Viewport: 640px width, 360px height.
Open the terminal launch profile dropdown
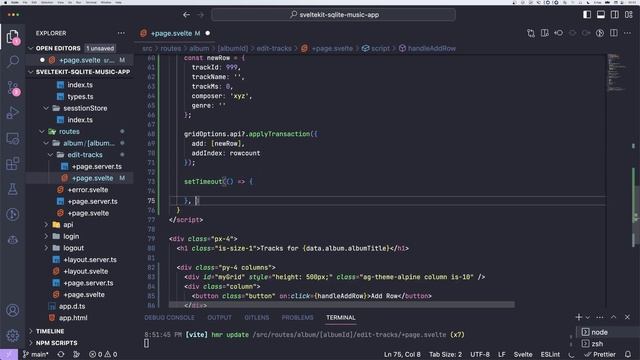[588, 317]
